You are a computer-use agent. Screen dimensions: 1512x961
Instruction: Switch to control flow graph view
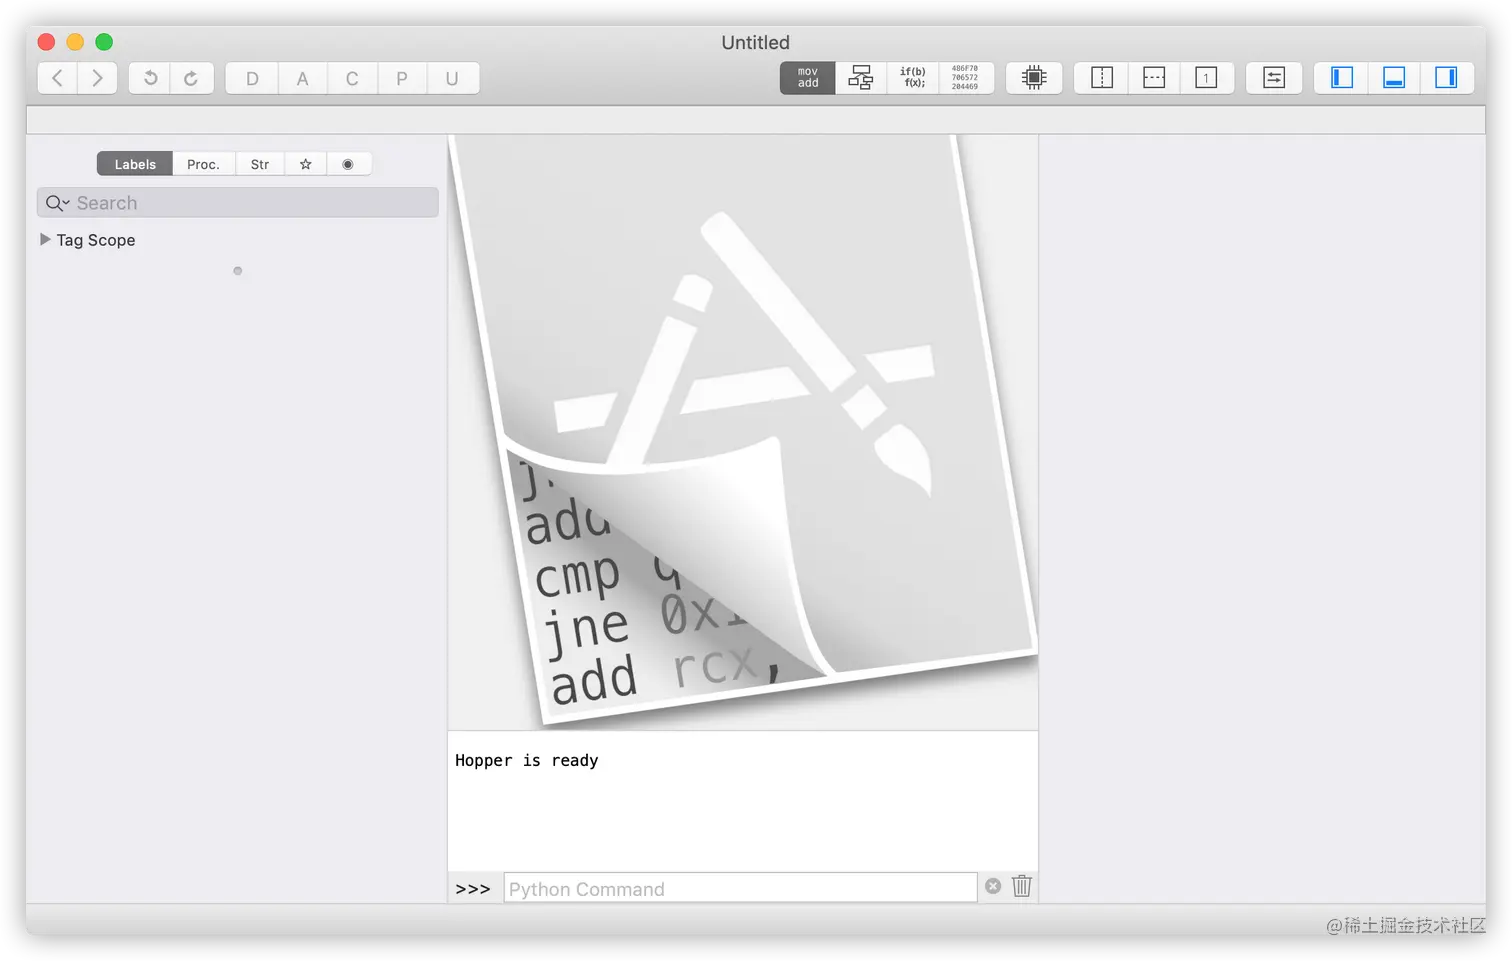(x=861, y=78)
